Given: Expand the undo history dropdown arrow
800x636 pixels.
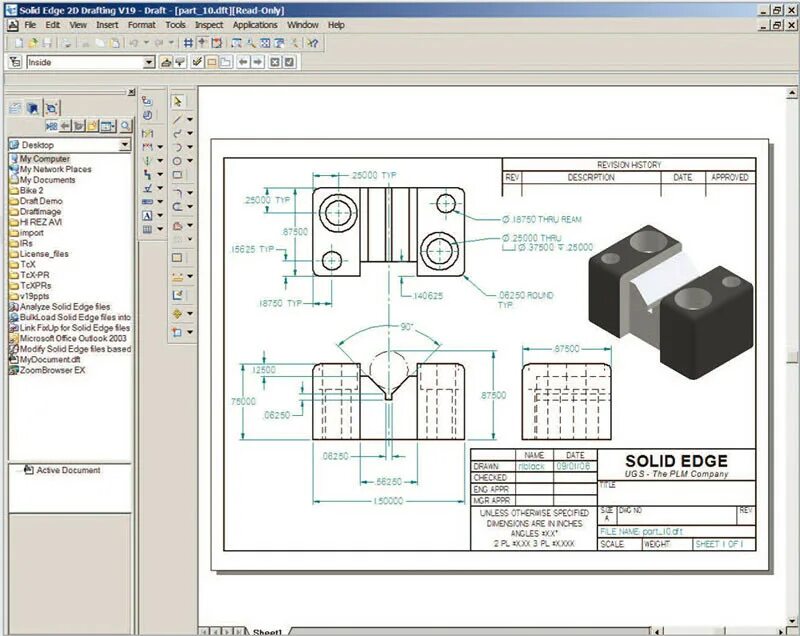Looking at the screenshot, I should click(x=146, y=43).
